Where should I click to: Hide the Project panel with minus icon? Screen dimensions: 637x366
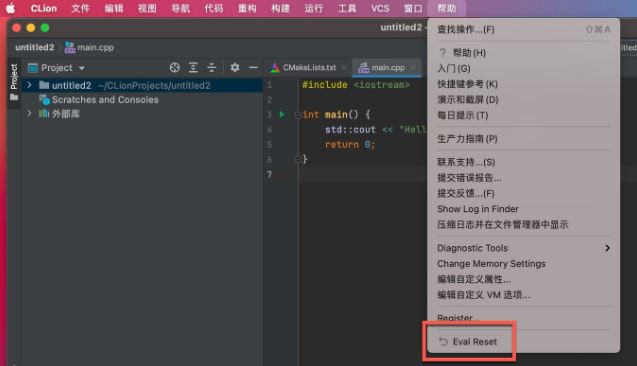click(254, 68)
